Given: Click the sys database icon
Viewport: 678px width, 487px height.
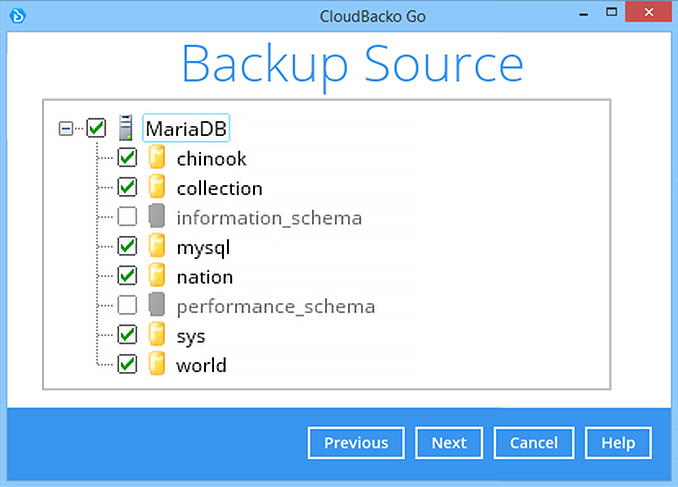Looking at the screenshot, I should click(157, 334).
